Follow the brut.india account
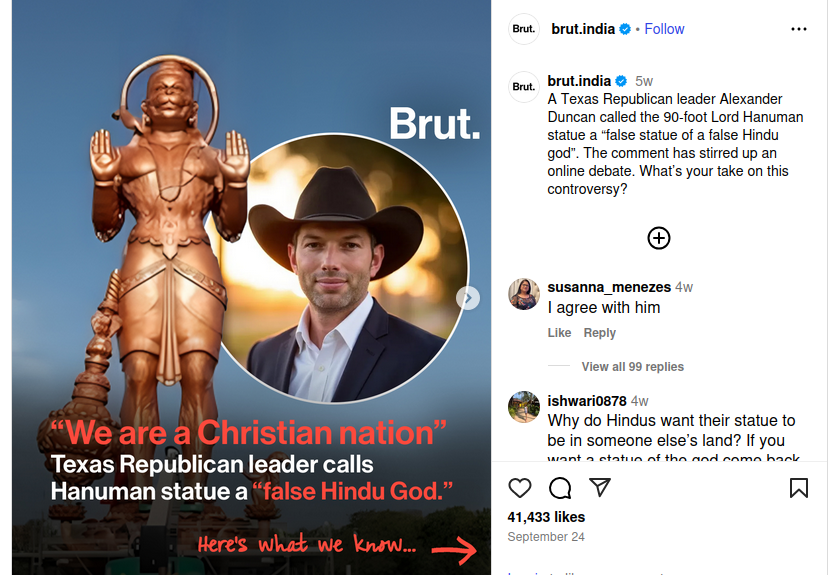The height and width of the screenshot is (575, 829). pyautogui.click(x=664, y=29)
